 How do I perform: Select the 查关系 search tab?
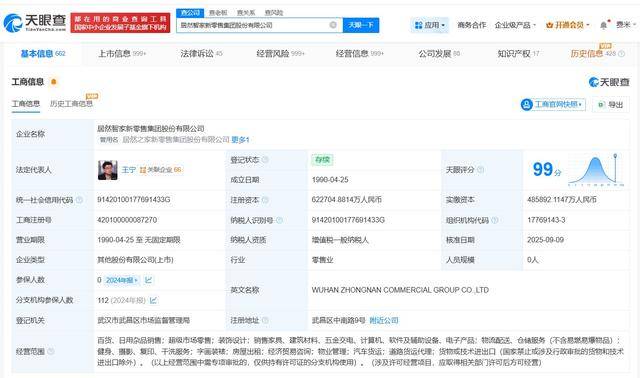click(246, 13)
